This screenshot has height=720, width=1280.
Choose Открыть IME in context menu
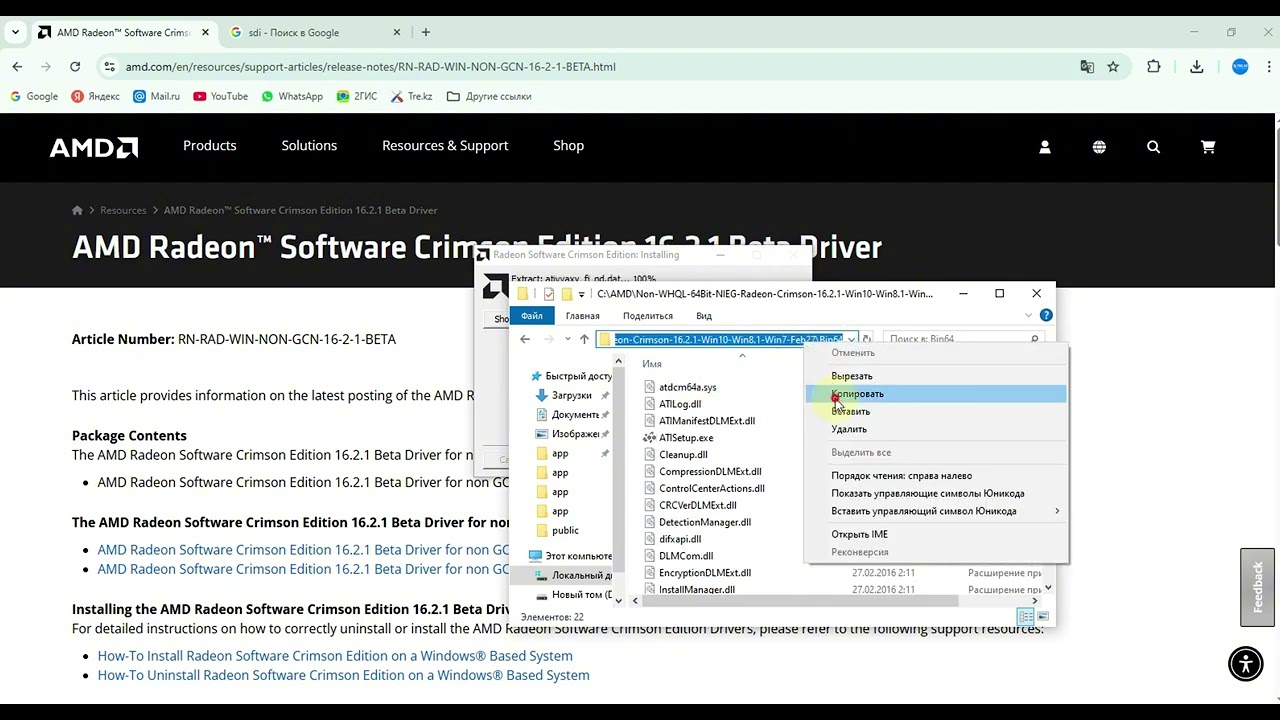(x=936, y=534)
